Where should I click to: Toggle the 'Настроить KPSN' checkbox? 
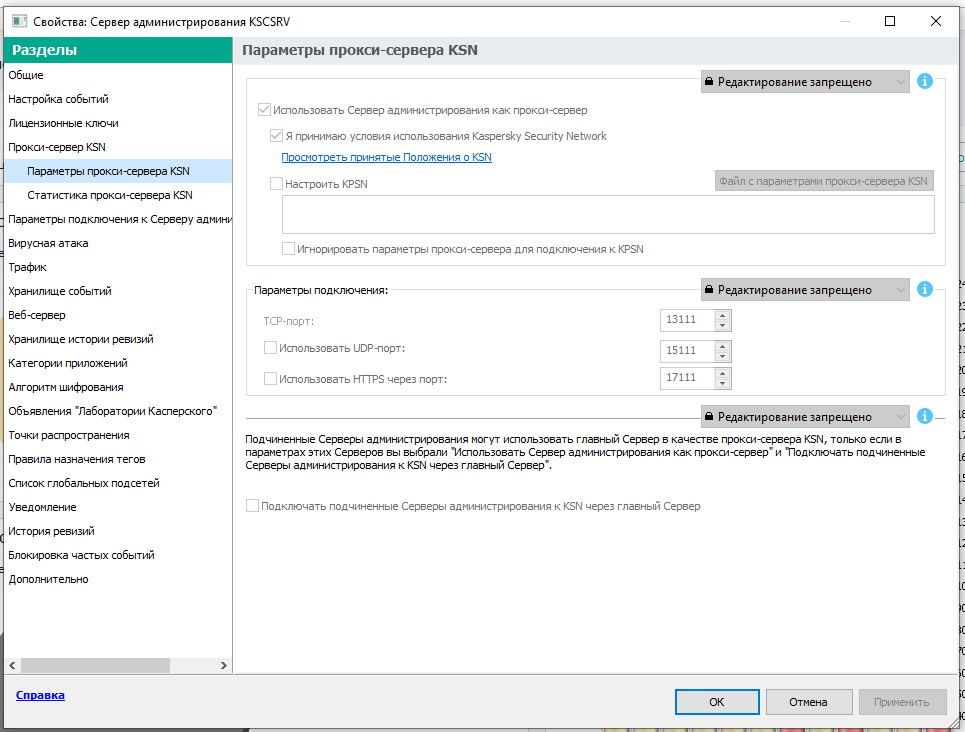pyautogui.click(x=277, y=184)
